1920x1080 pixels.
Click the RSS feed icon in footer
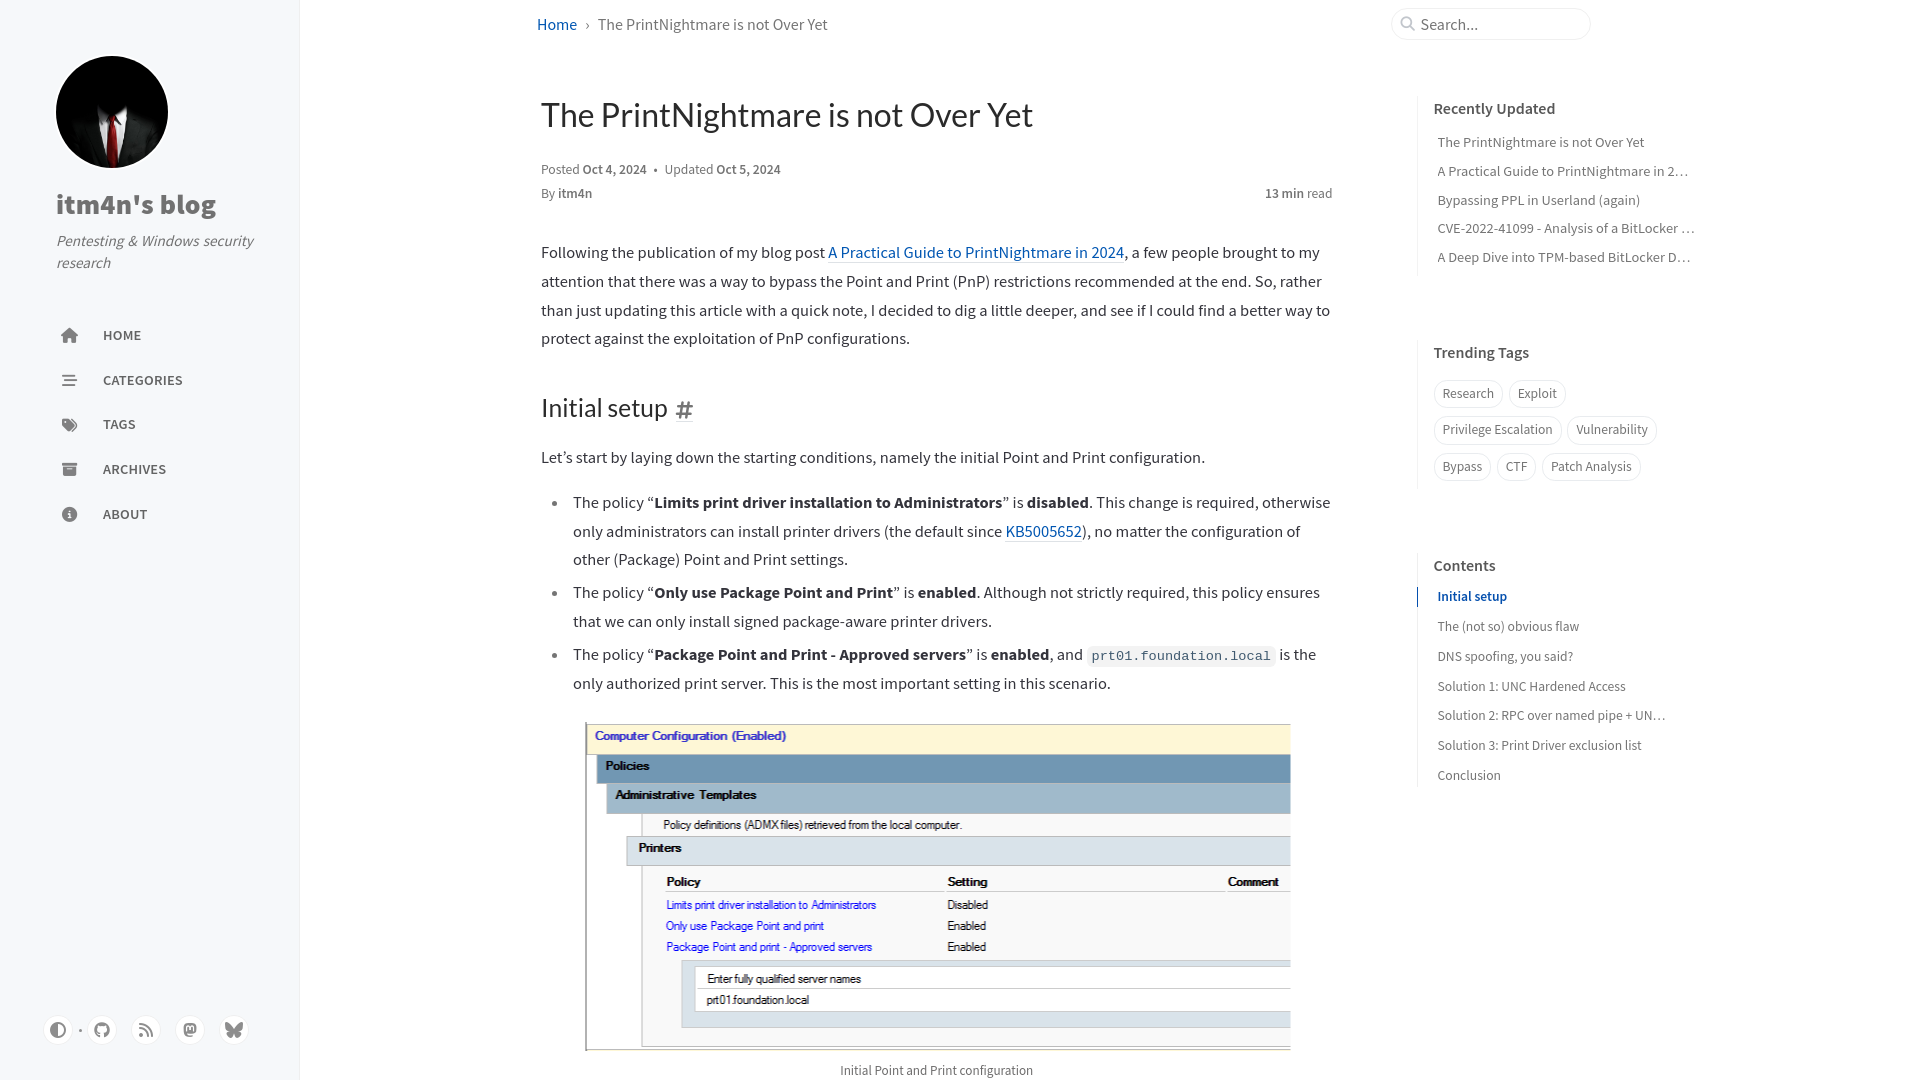[145, 1029]
